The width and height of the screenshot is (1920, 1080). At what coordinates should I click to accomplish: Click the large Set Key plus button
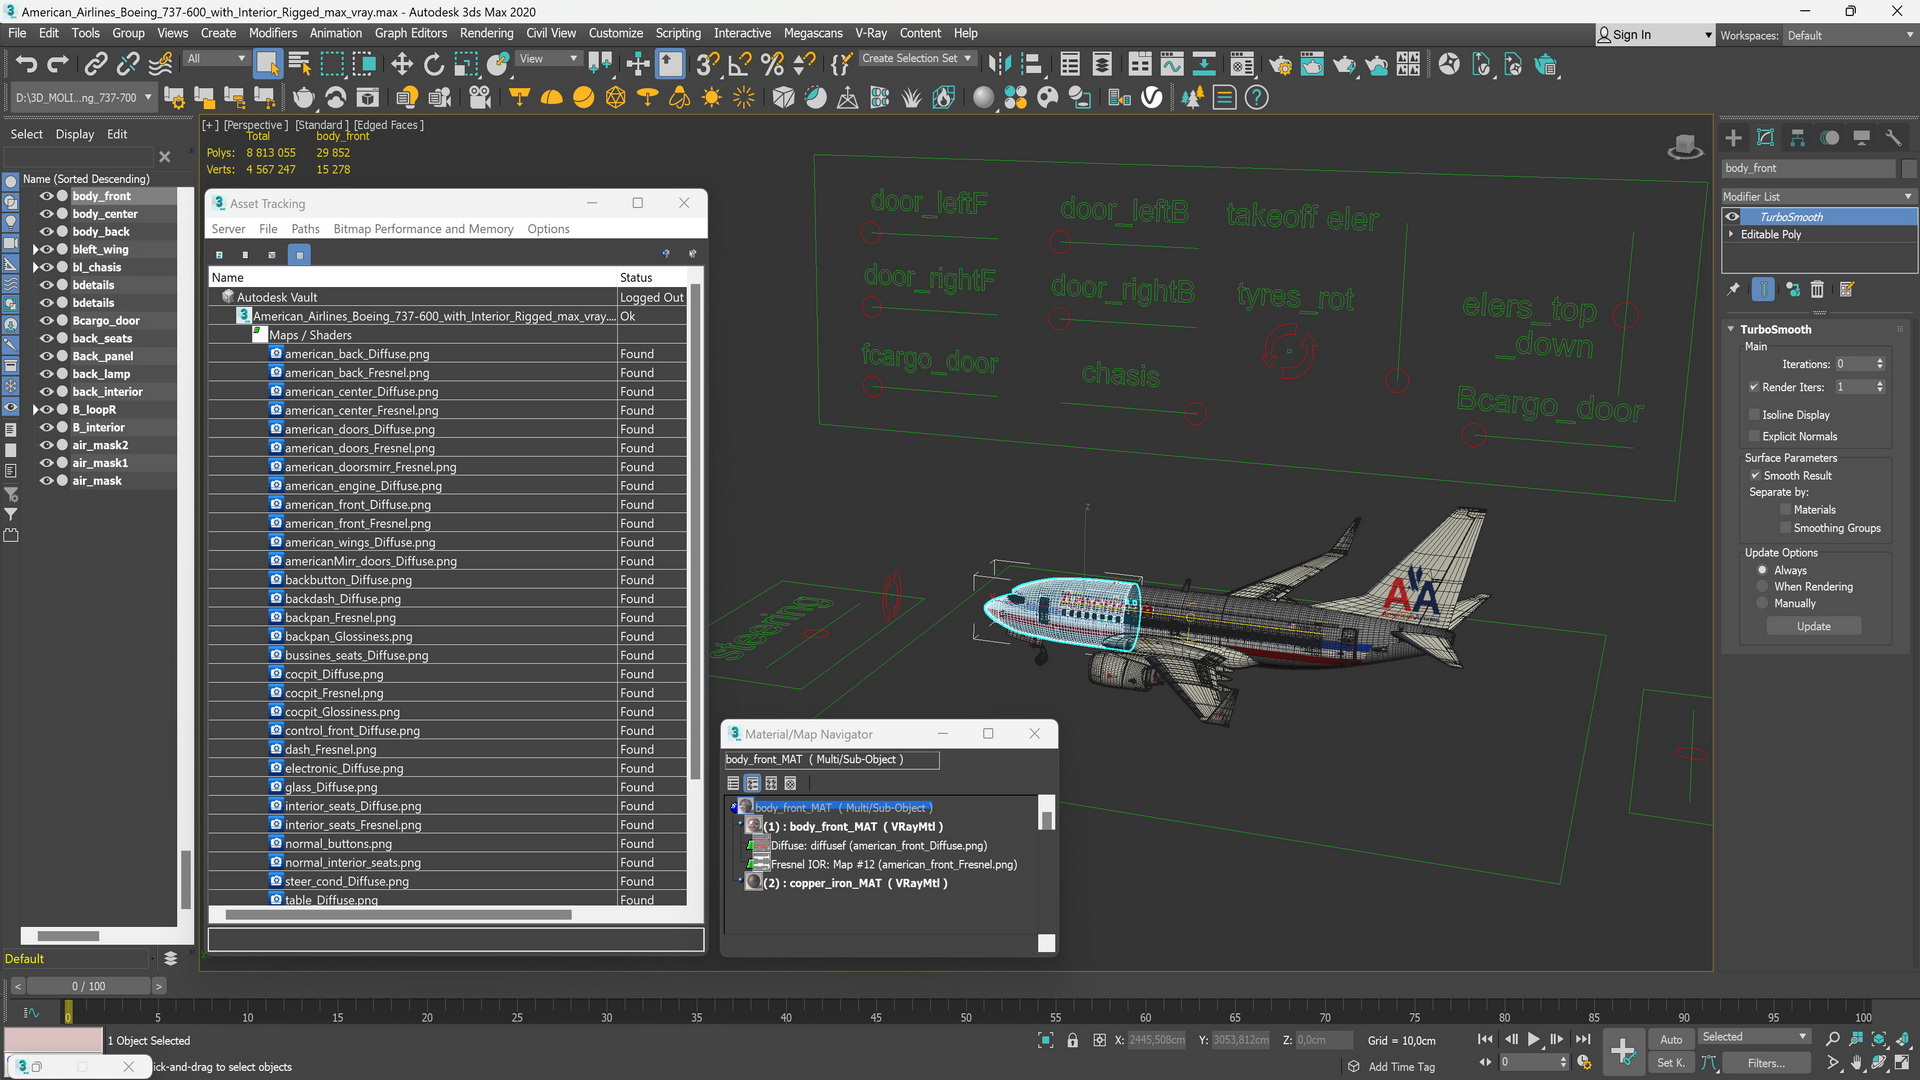1622,1050
